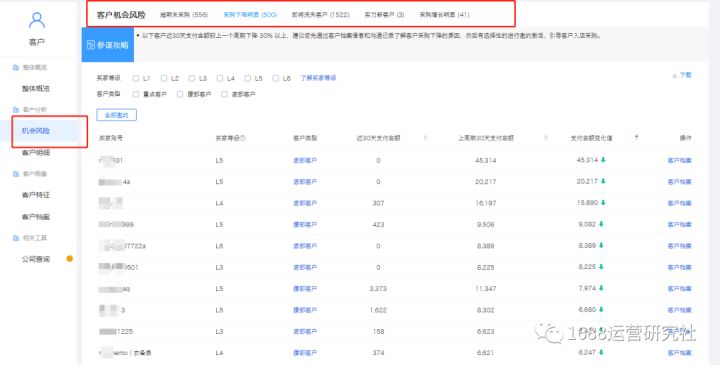Click the buyer account ending 999
The width and height of the screenshot is (720, 365).
point(116,225)
